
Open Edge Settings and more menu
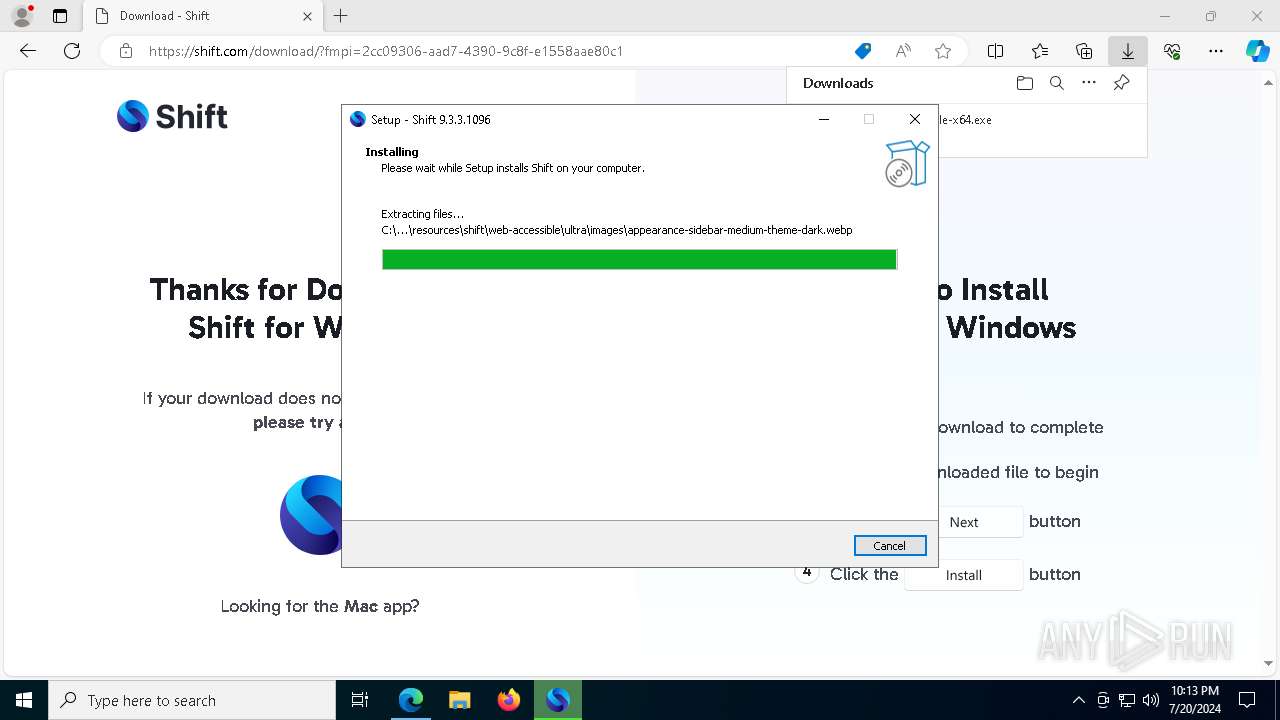coord(1216,51)
